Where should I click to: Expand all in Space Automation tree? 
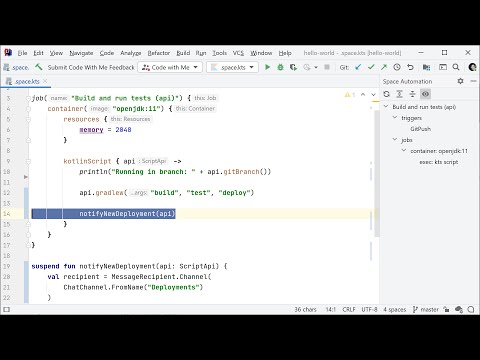click(x=399, y=94)
